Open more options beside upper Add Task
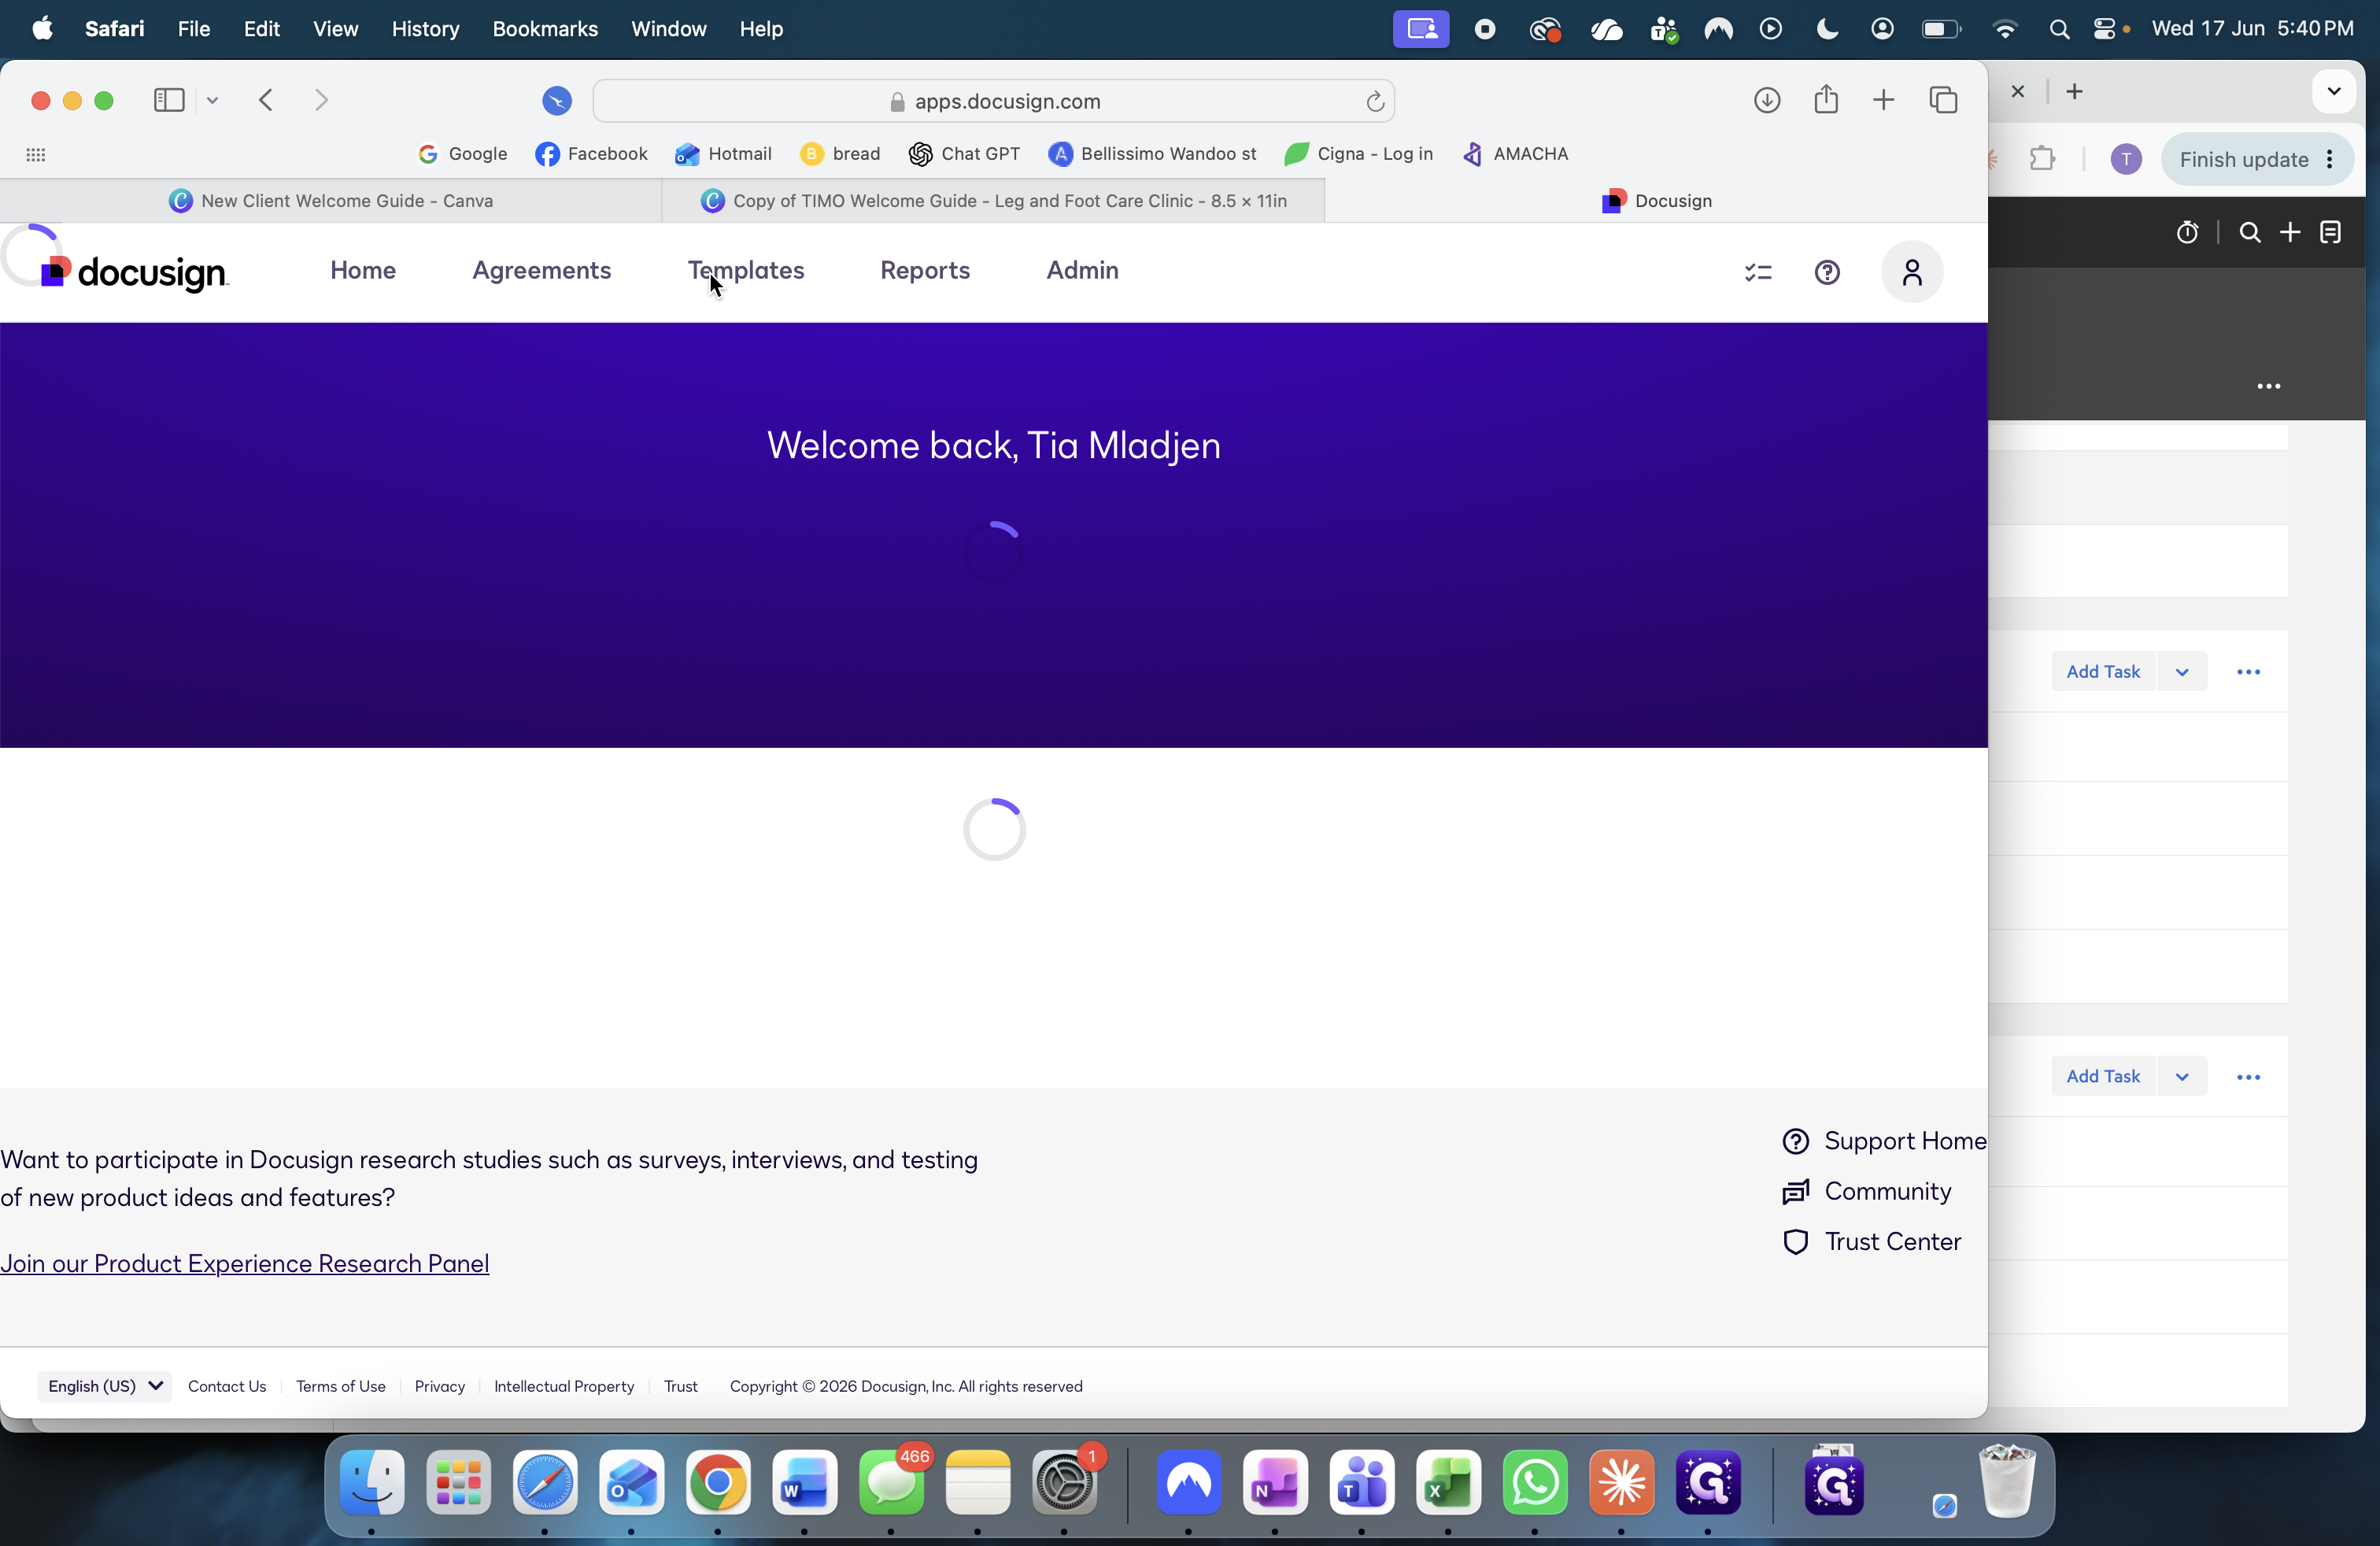 (2248, 672)
